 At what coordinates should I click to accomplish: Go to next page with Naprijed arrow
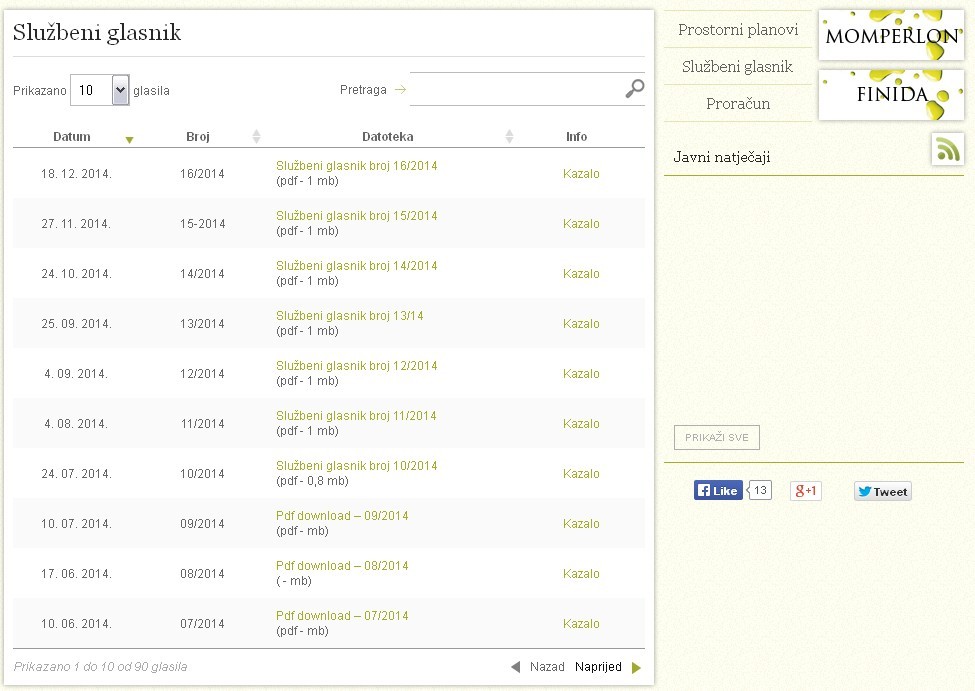[636, 667]
